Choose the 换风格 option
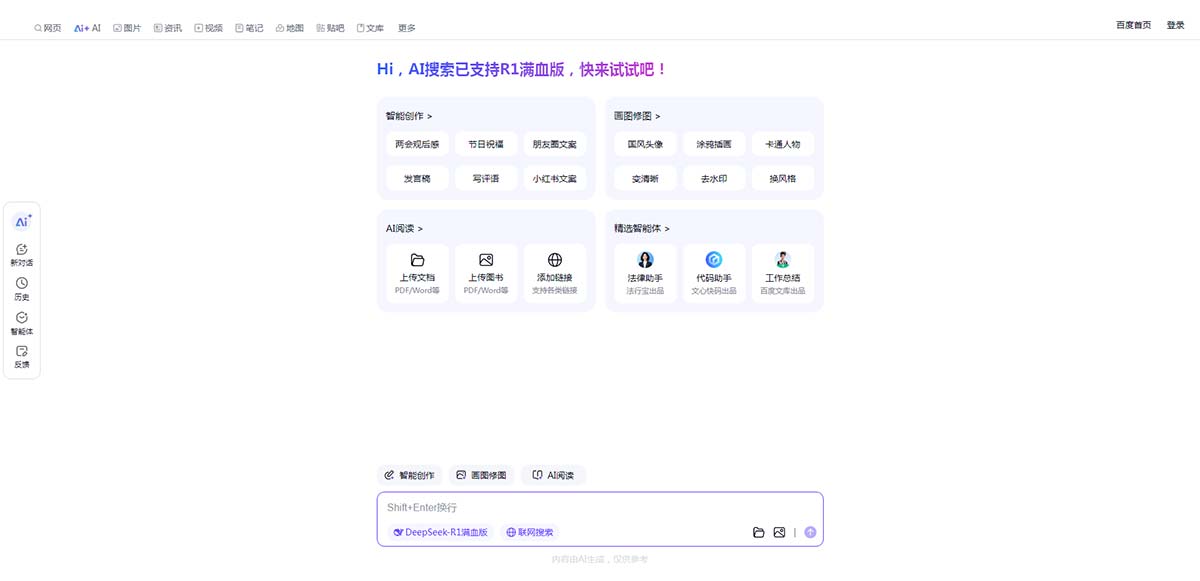The height and width of the screenshot is (581, 1200). (x=783, y=179)
